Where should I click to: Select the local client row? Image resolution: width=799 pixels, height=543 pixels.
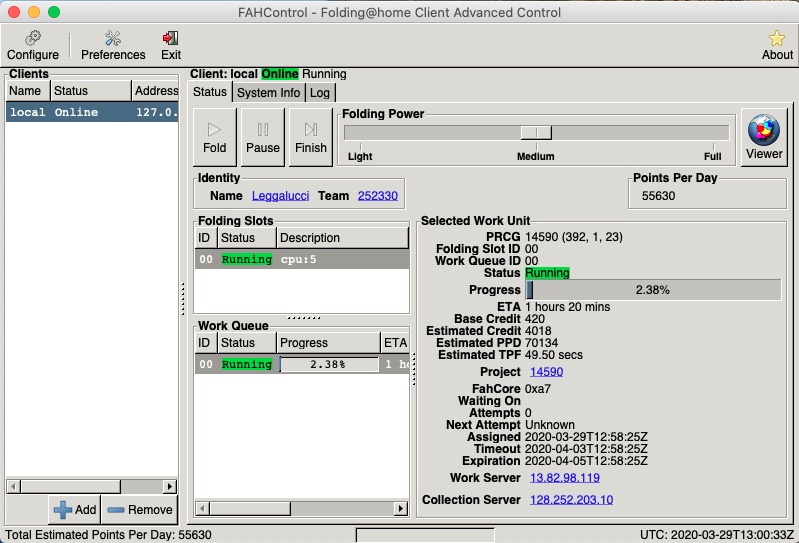click(x=91, y=112)
